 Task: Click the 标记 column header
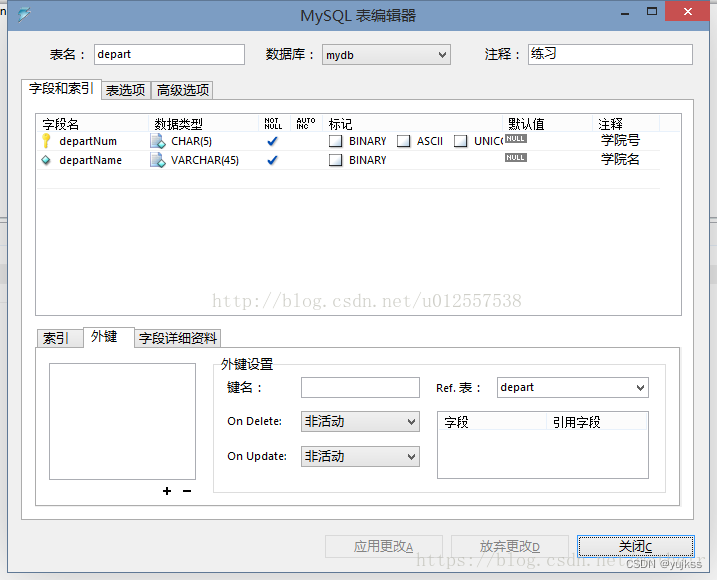(413, 124)
